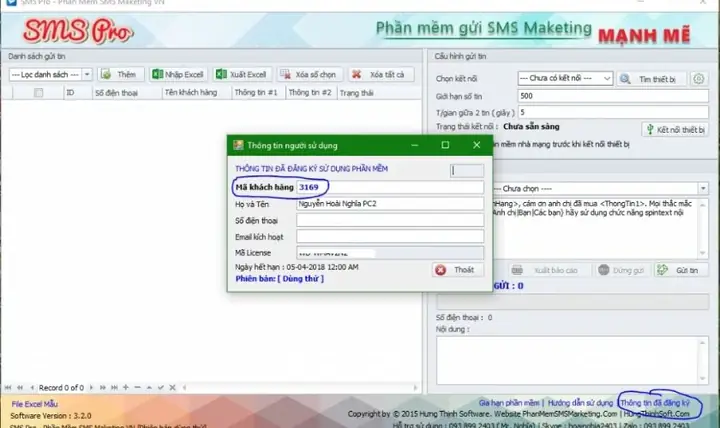Click the message template scrollbar
This screenshot has height=428, width=720.
point(703,229)
